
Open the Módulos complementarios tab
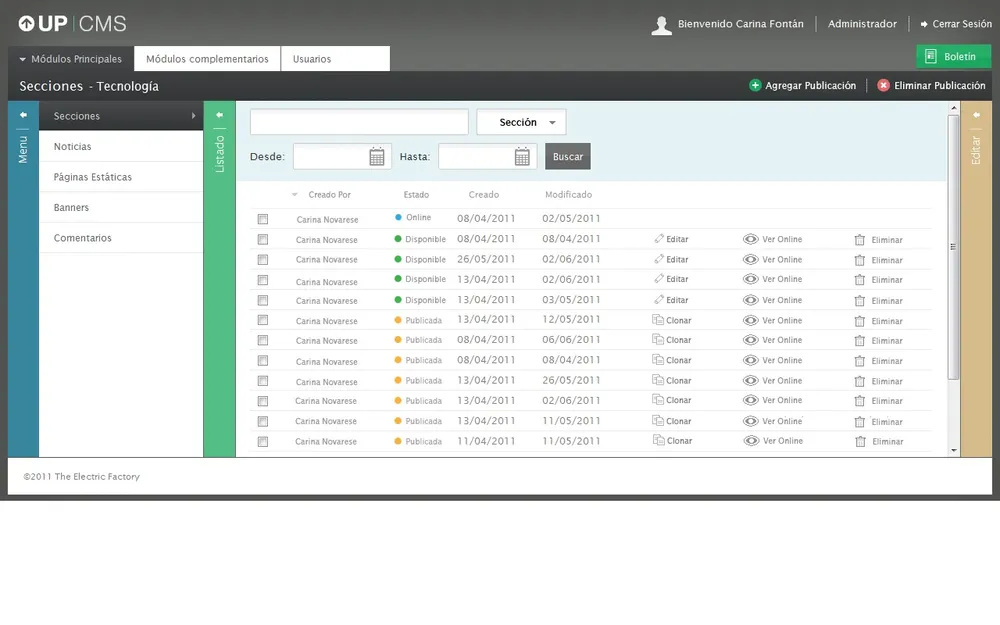[x=207, y=59]
